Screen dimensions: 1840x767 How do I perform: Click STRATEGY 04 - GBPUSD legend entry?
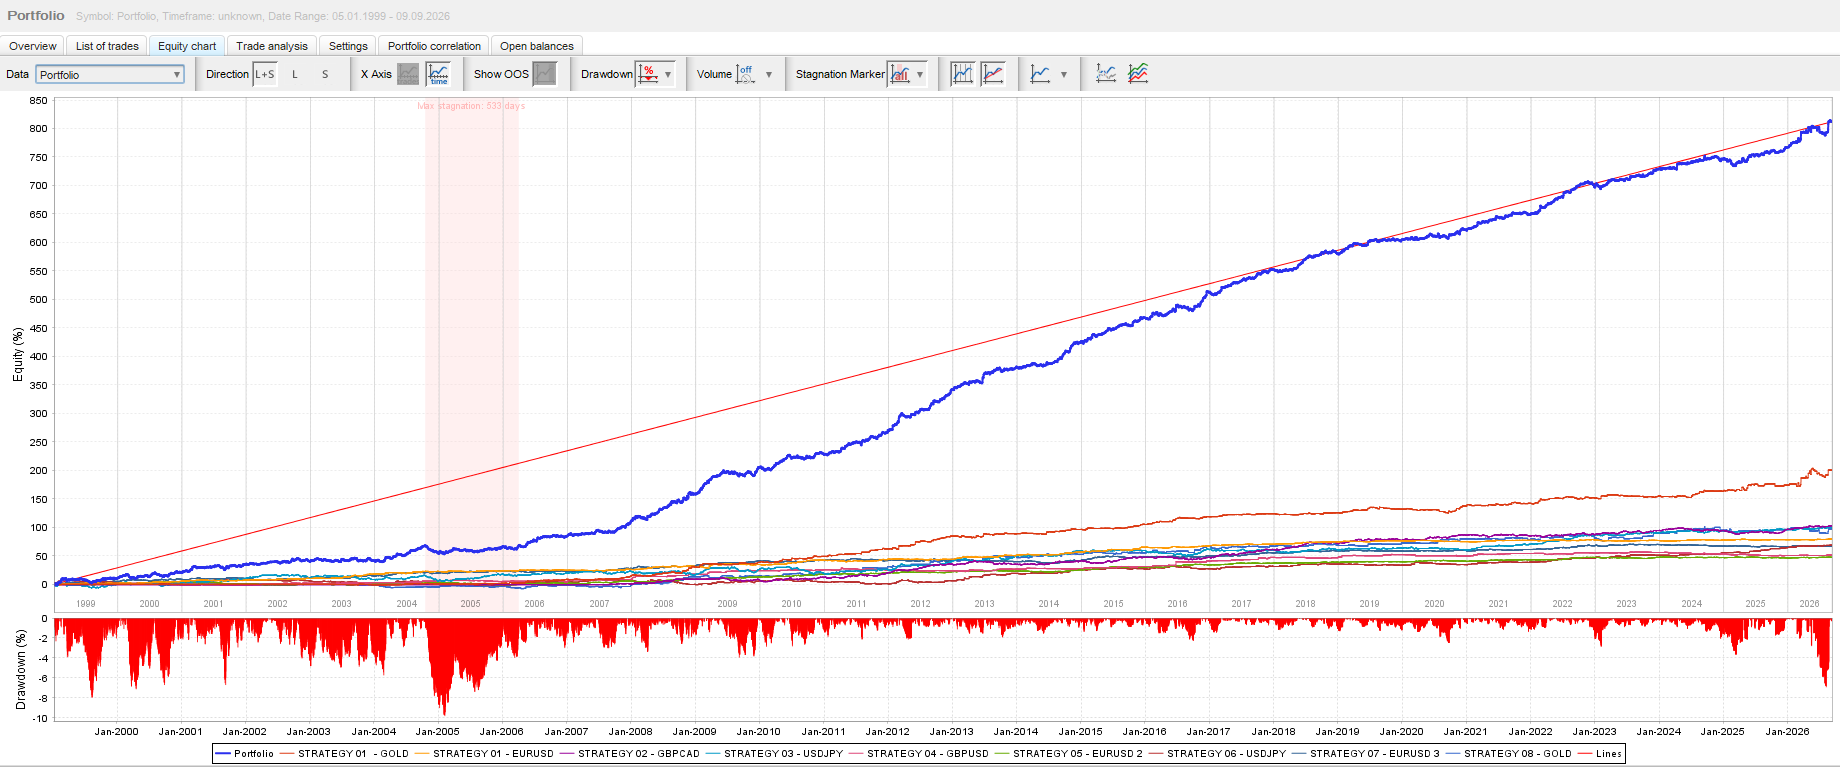[919, 754]
